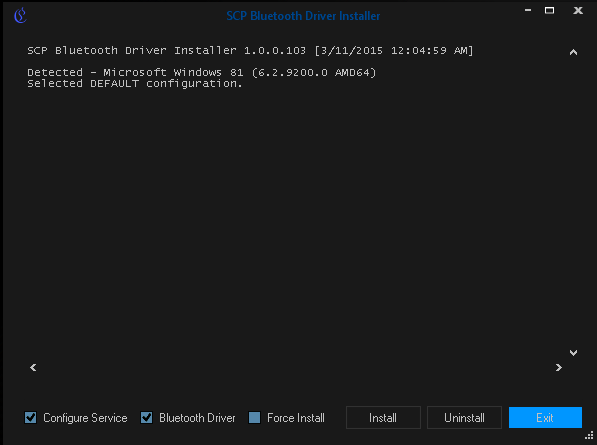Screen dimensions: 597x445
Task: Click the Uninstall button
Action: coord(464,418)
